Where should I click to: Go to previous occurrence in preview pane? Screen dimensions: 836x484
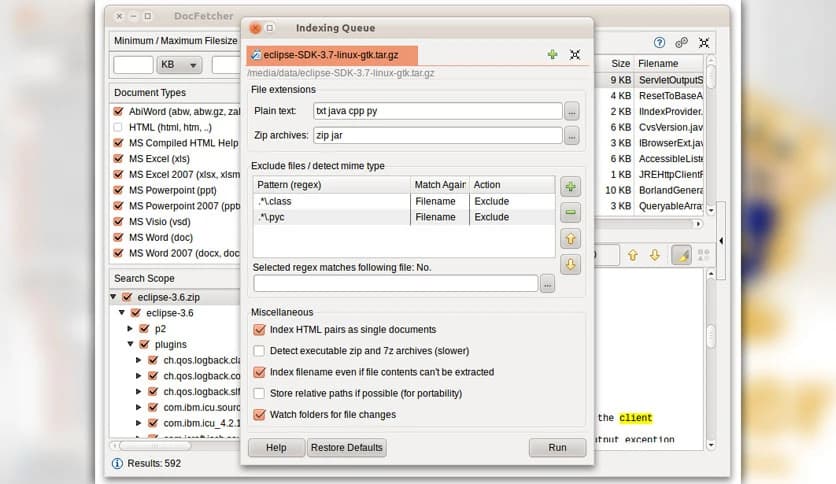click(633, 255)
